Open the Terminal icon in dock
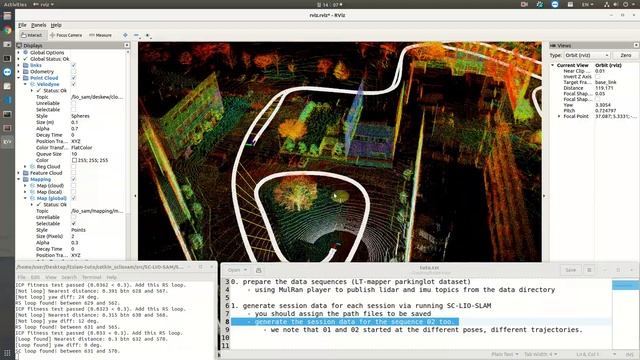The image size is (640, 360). 7,58
